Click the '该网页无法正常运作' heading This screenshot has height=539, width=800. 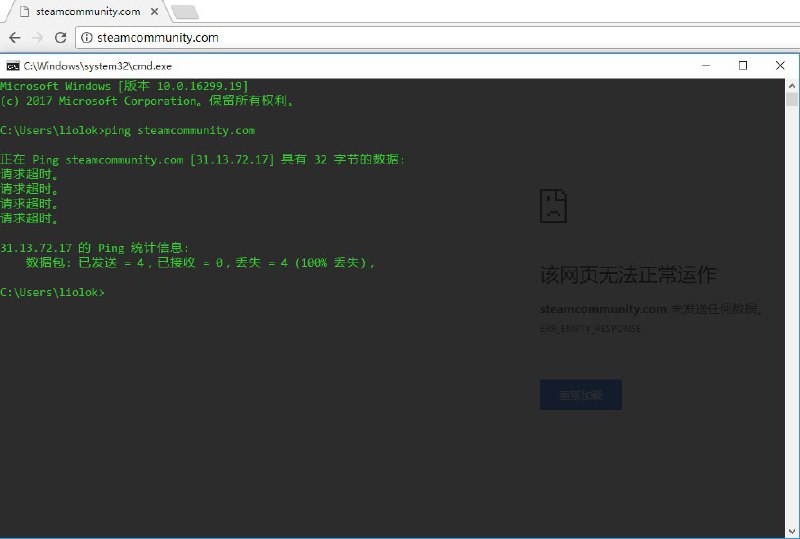coord(628,275)
